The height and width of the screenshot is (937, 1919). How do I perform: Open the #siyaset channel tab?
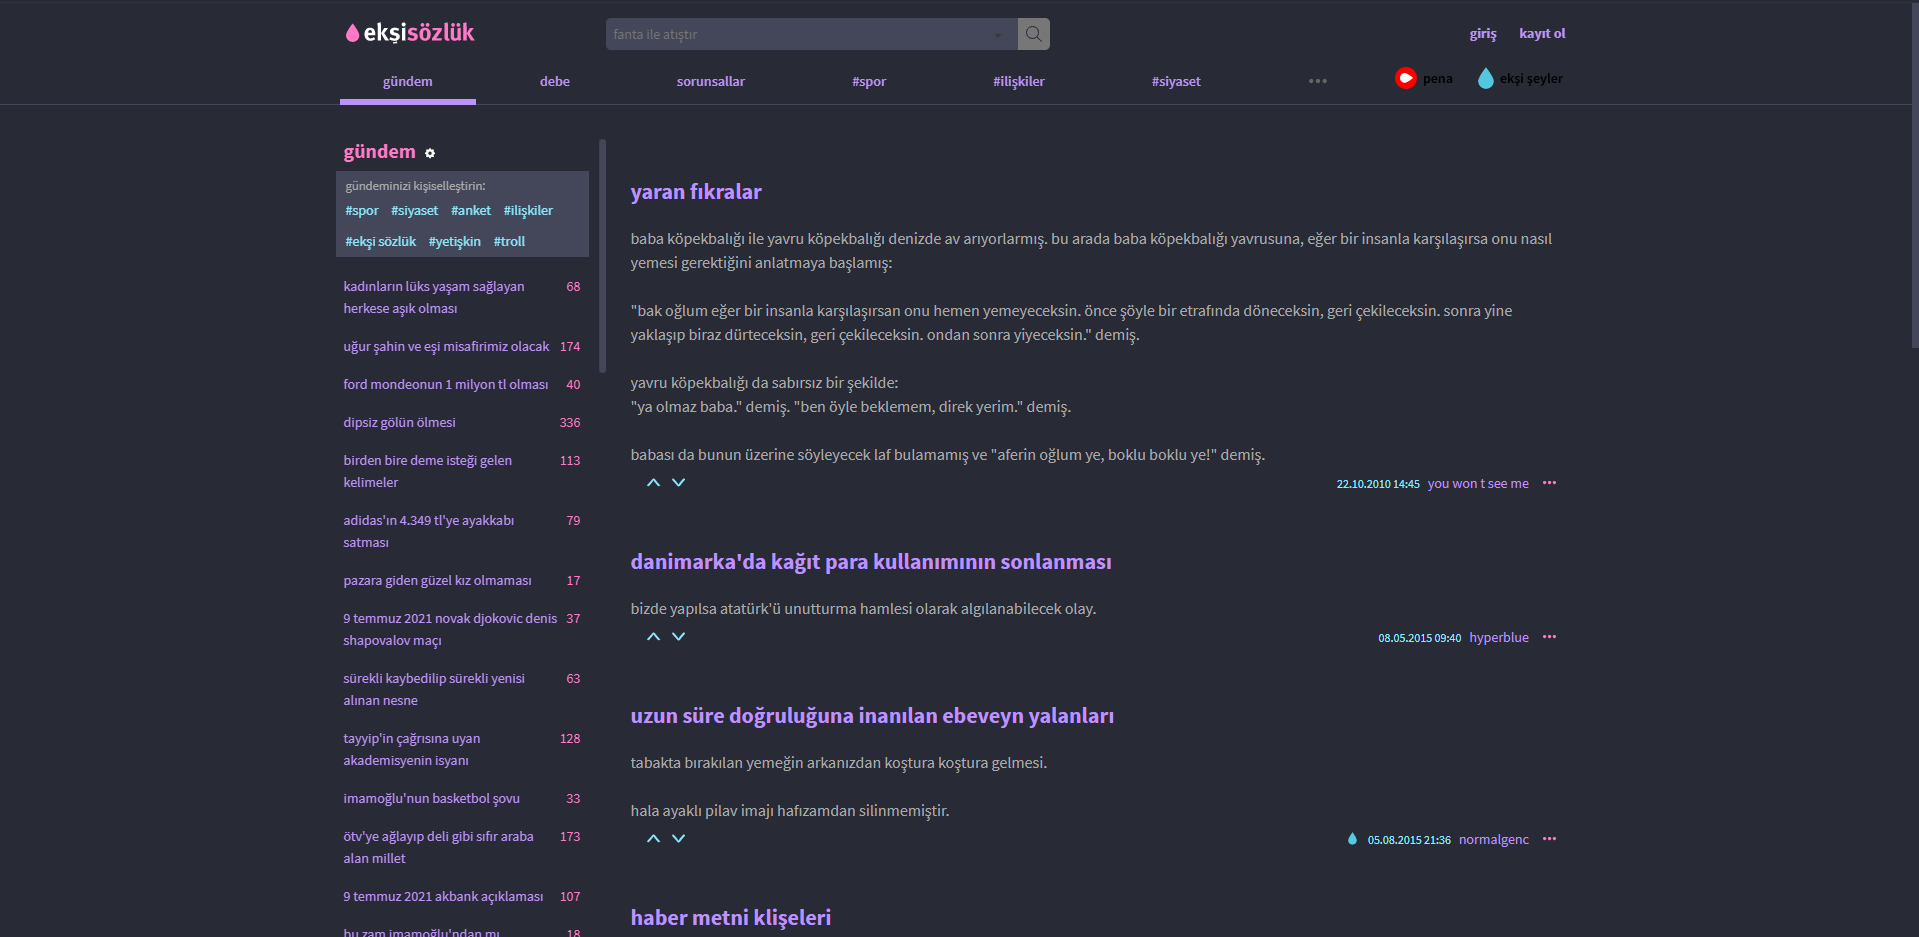(1175, 81)
